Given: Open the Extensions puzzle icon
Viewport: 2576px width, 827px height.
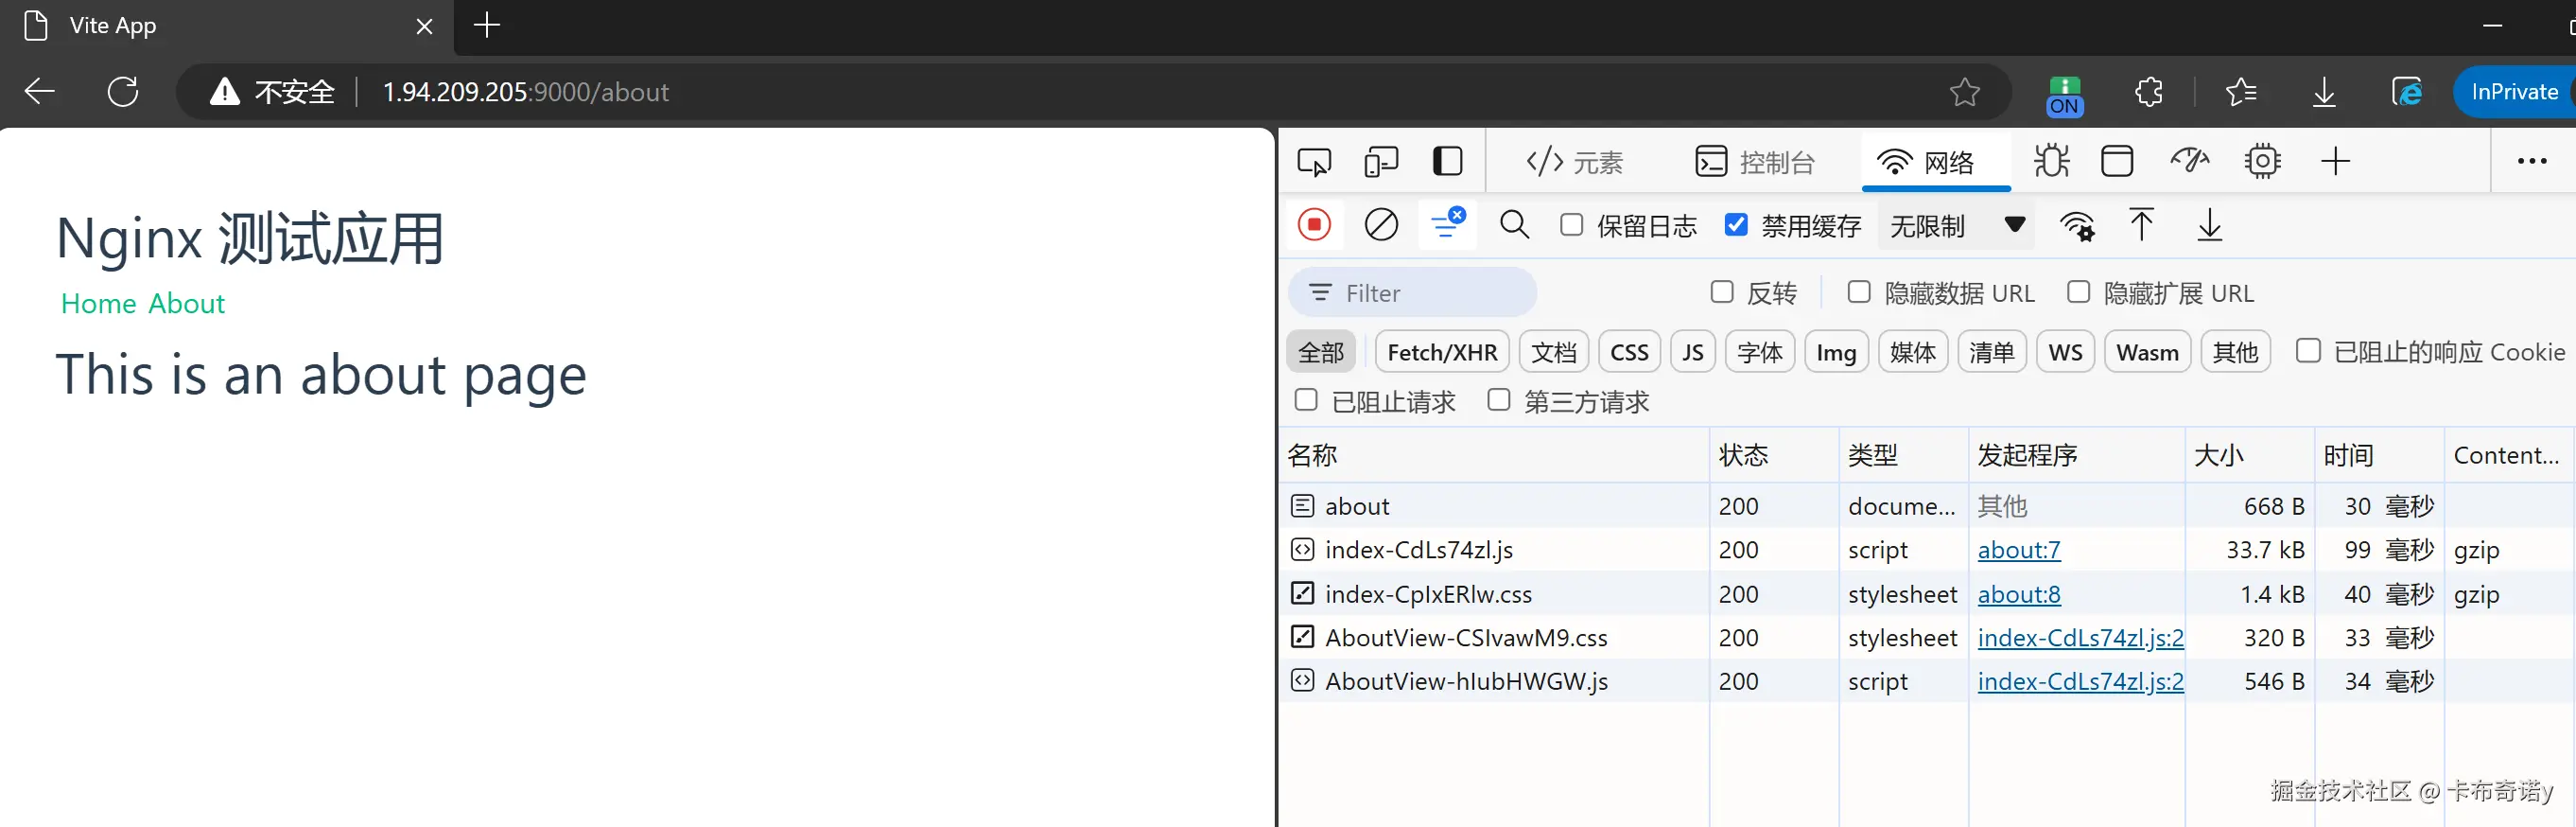Looking at the screenshot, I should click(x=2148, y=92).
